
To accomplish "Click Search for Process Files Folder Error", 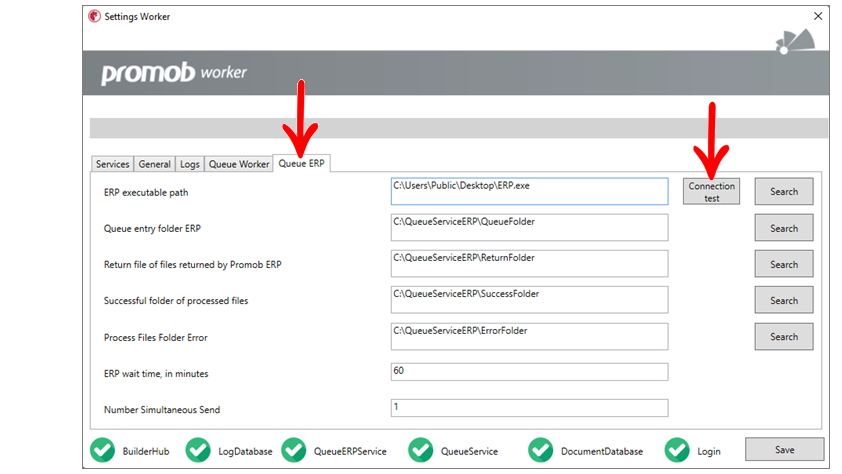I will [x=784, y=337].
